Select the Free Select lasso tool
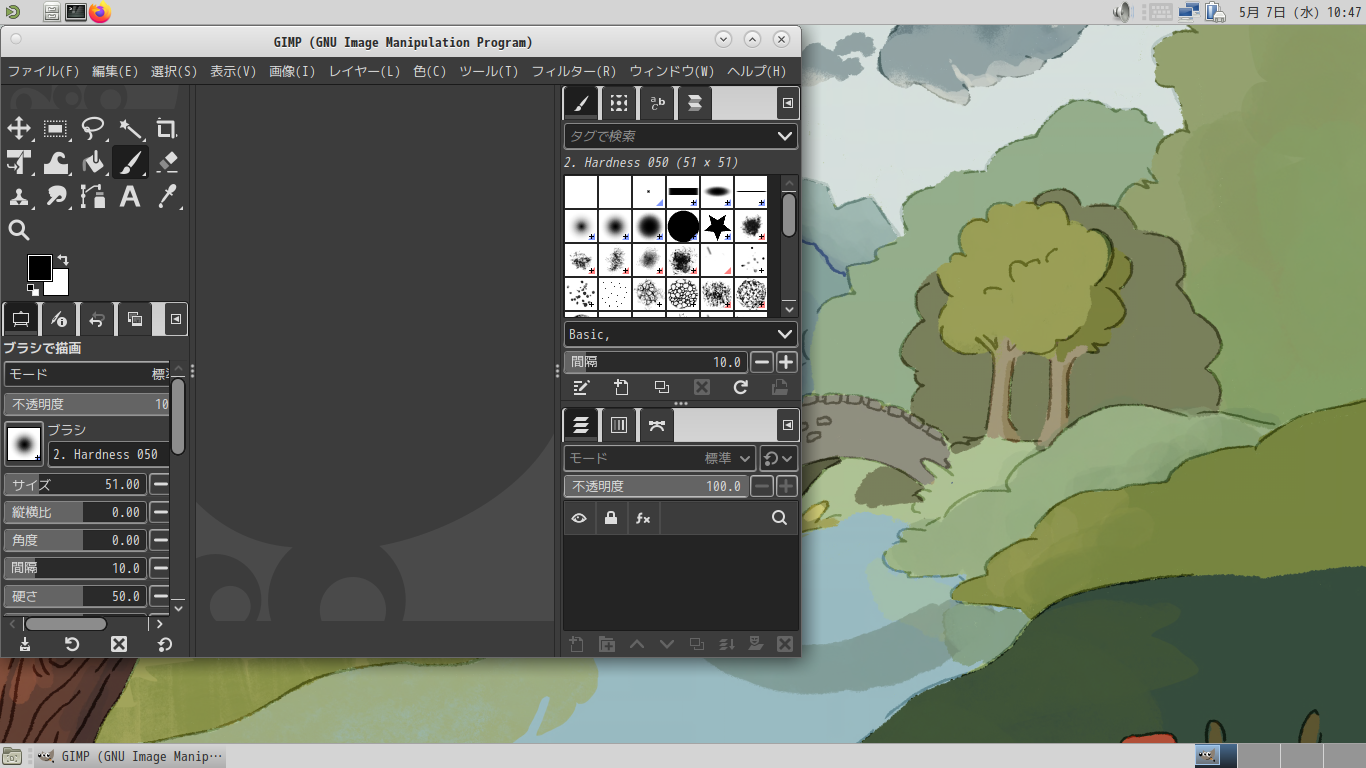Screen dimensions: 1366x768 pos(93,128)
